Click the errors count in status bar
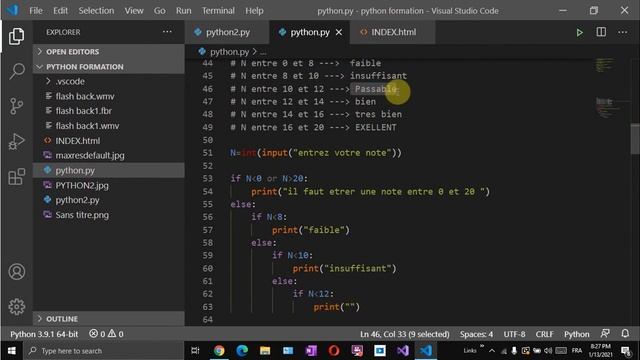 (x=97, y=334)
